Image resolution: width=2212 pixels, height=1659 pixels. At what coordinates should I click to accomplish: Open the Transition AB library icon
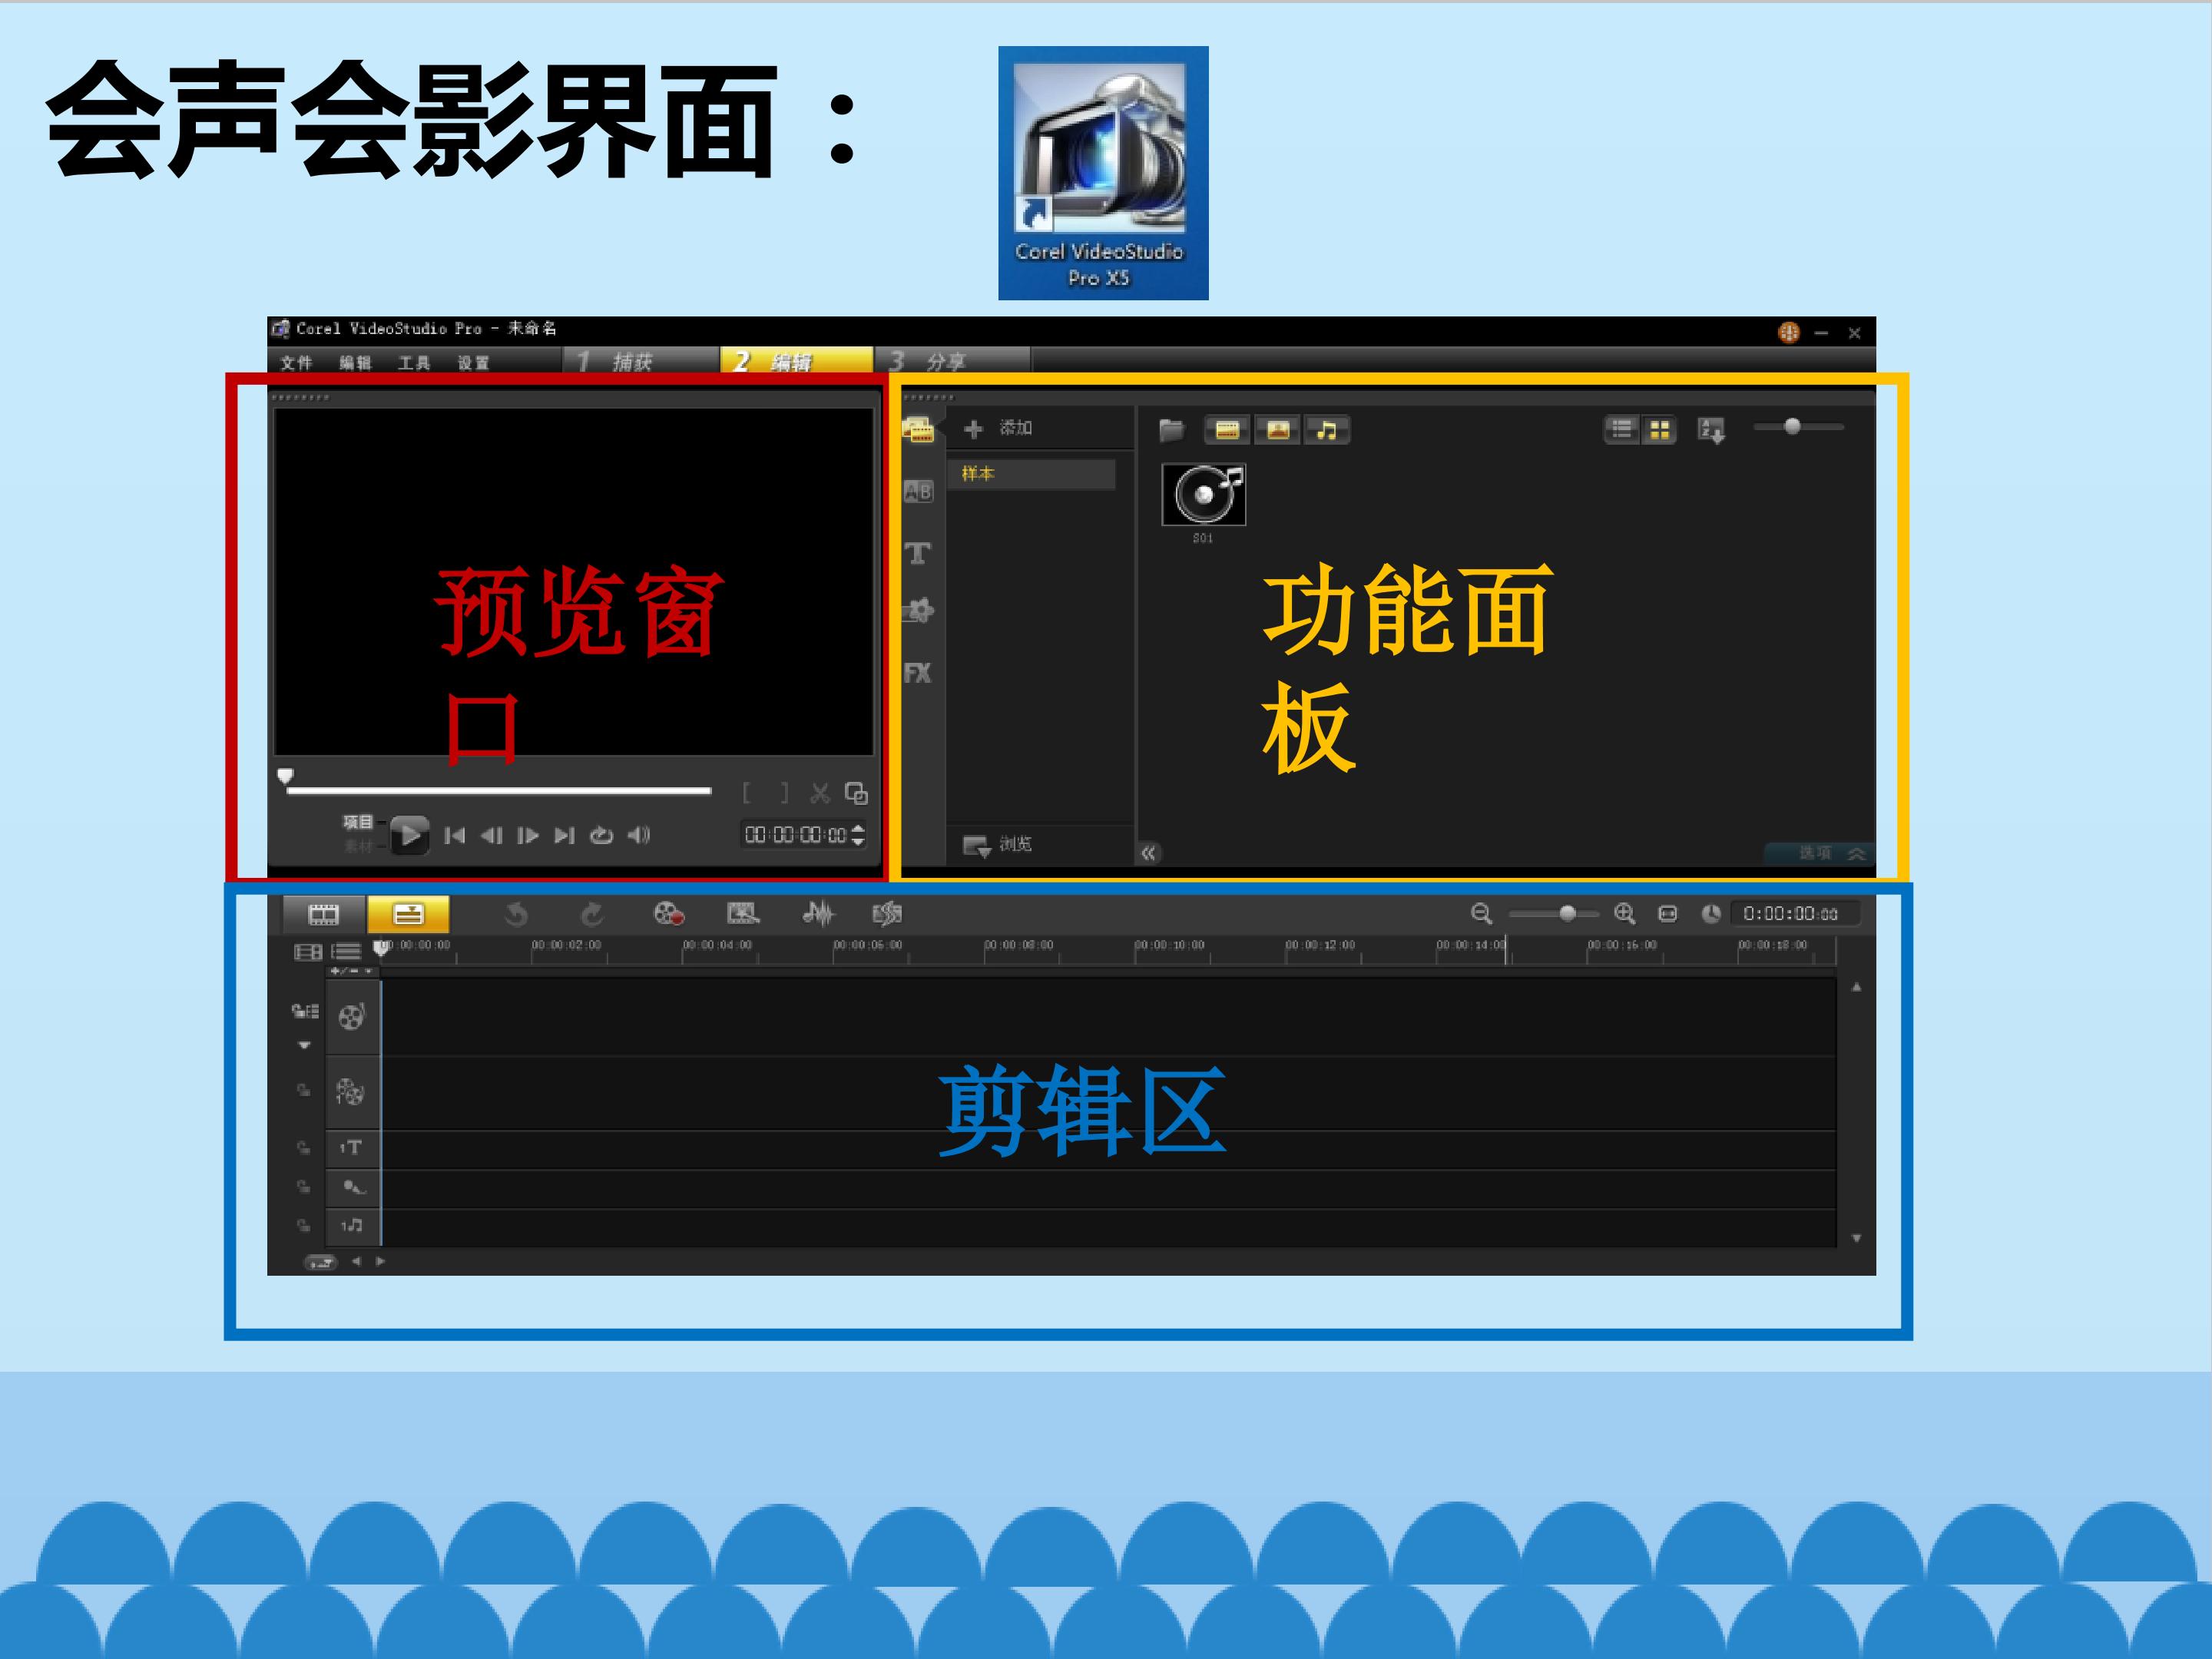917,492
